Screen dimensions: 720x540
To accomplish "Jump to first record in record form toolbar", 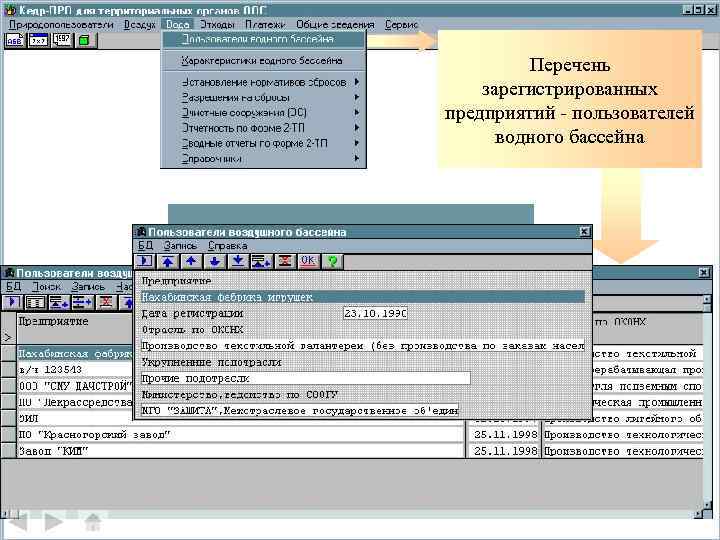I will pos(168,261).
